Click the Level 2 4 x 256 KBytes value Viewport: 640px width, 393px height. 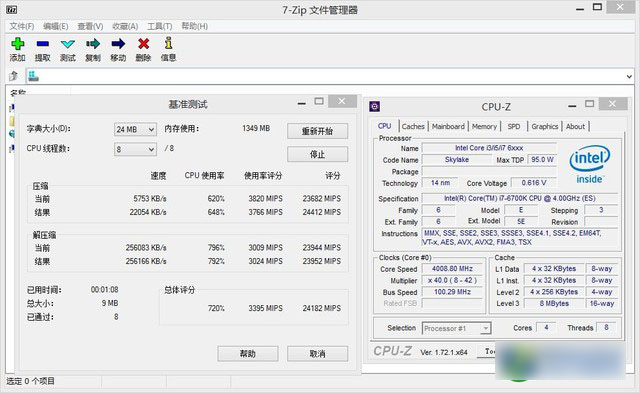[554, 292]
